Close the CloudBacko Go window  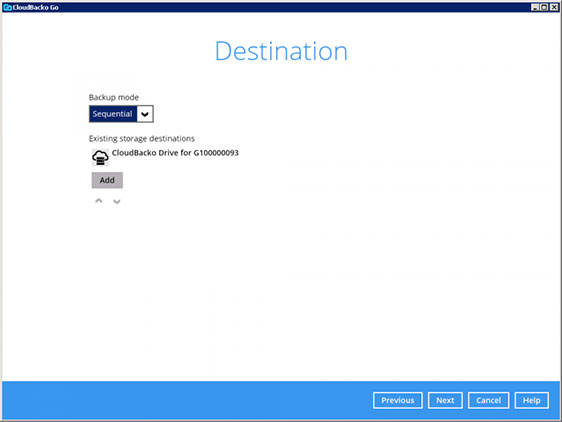[554, 7]
